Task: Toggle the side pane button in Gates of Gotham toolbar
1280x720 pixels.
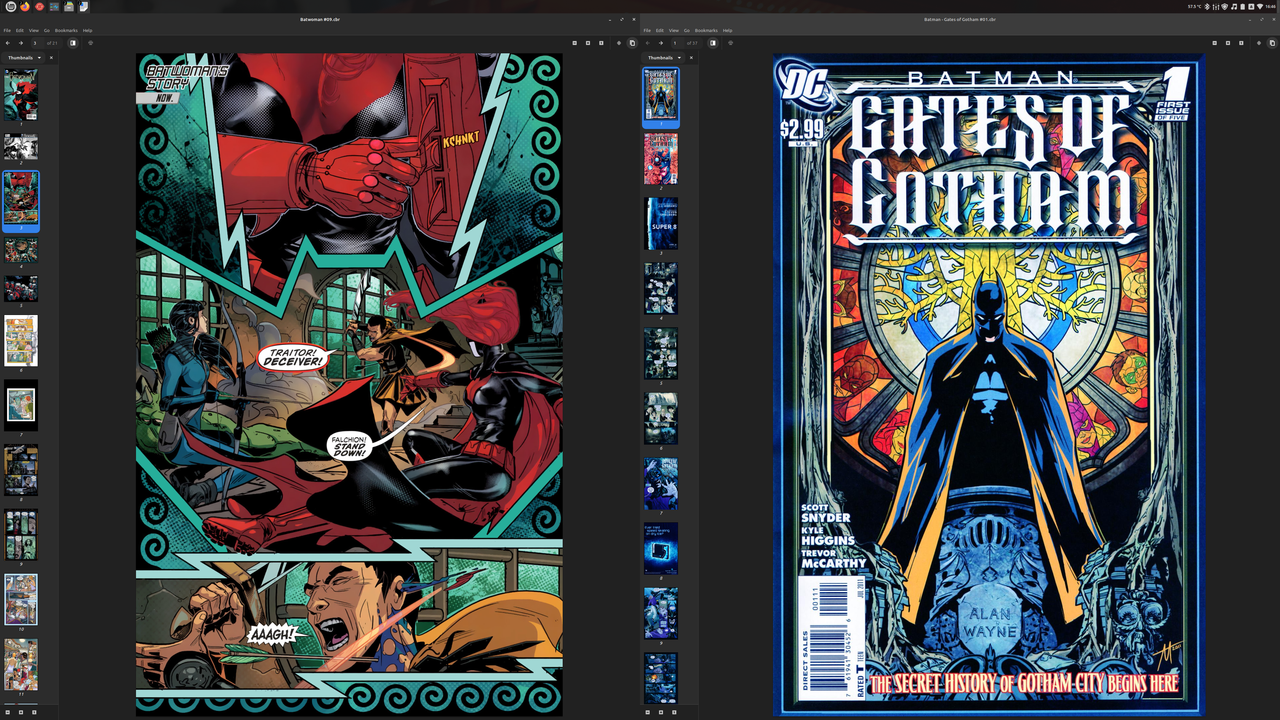Action: click(x=713, y=43)
